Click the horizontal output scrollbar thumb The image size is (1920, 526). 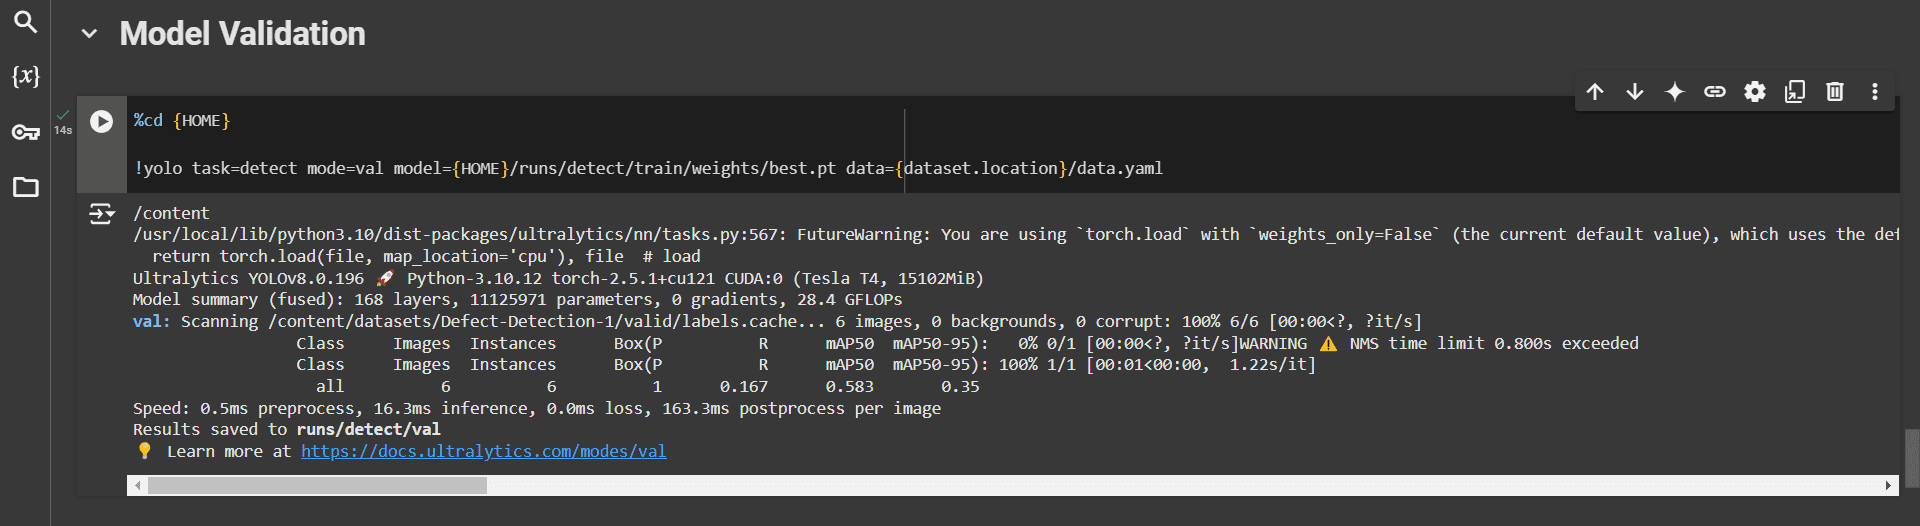pyautogui.click(x=317, y=486)
